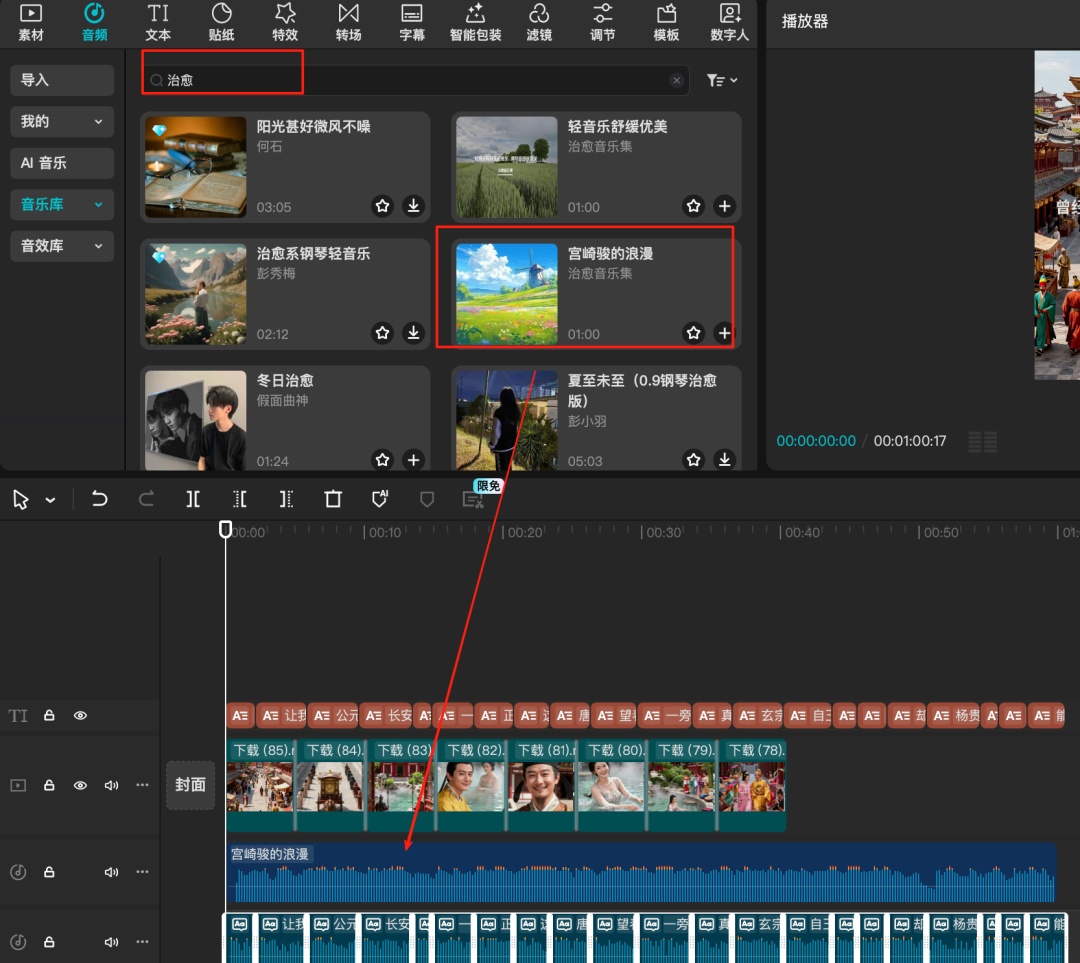Toggle visibility of the text track
This screenshot has width=1080, height=963.
coord(80,716)
